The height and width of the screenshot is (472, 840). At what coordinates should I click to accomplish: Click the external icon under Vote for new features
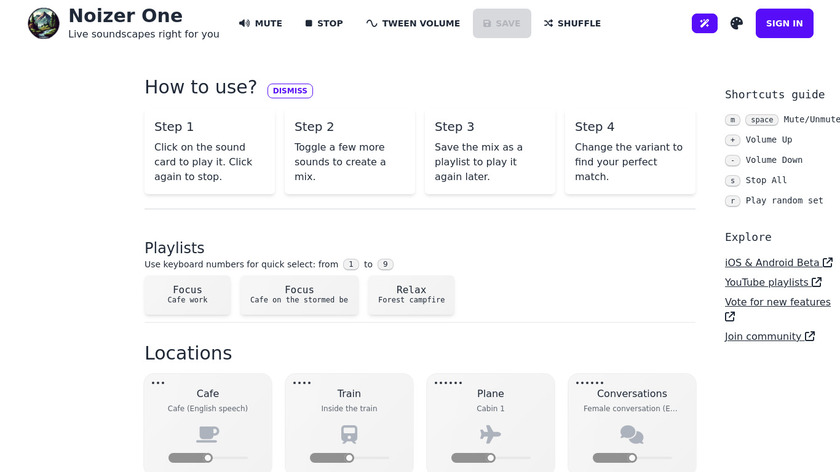730,317
